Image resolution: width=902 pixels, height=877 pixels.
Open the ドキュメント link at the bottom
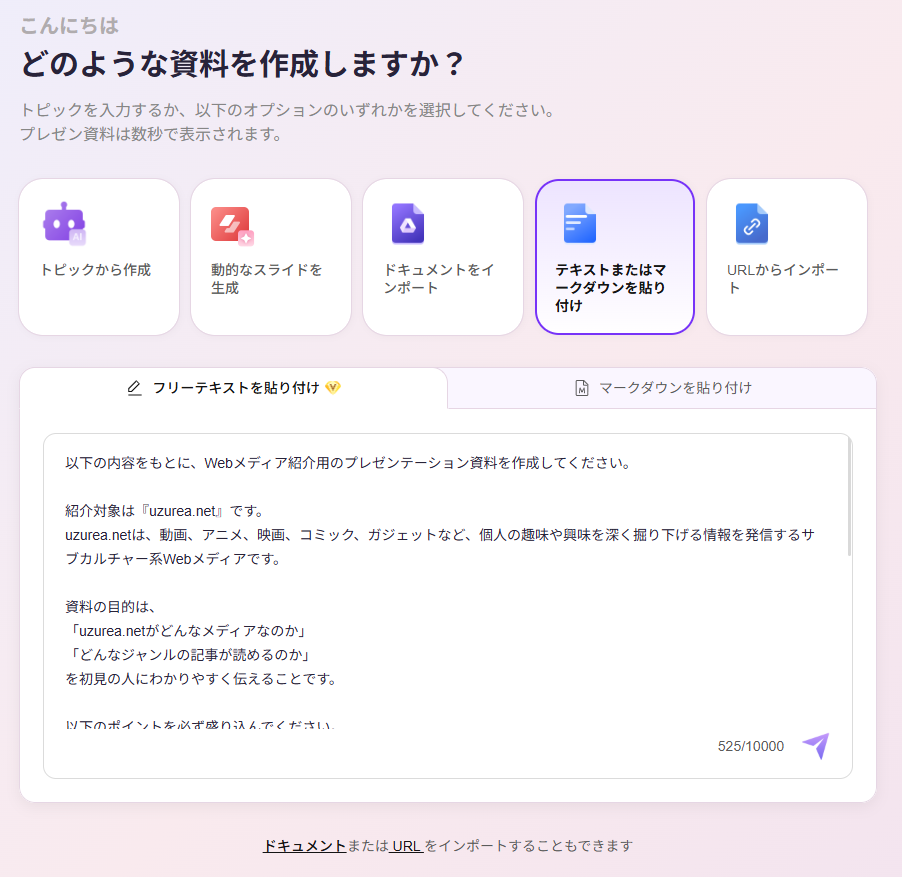305,846
